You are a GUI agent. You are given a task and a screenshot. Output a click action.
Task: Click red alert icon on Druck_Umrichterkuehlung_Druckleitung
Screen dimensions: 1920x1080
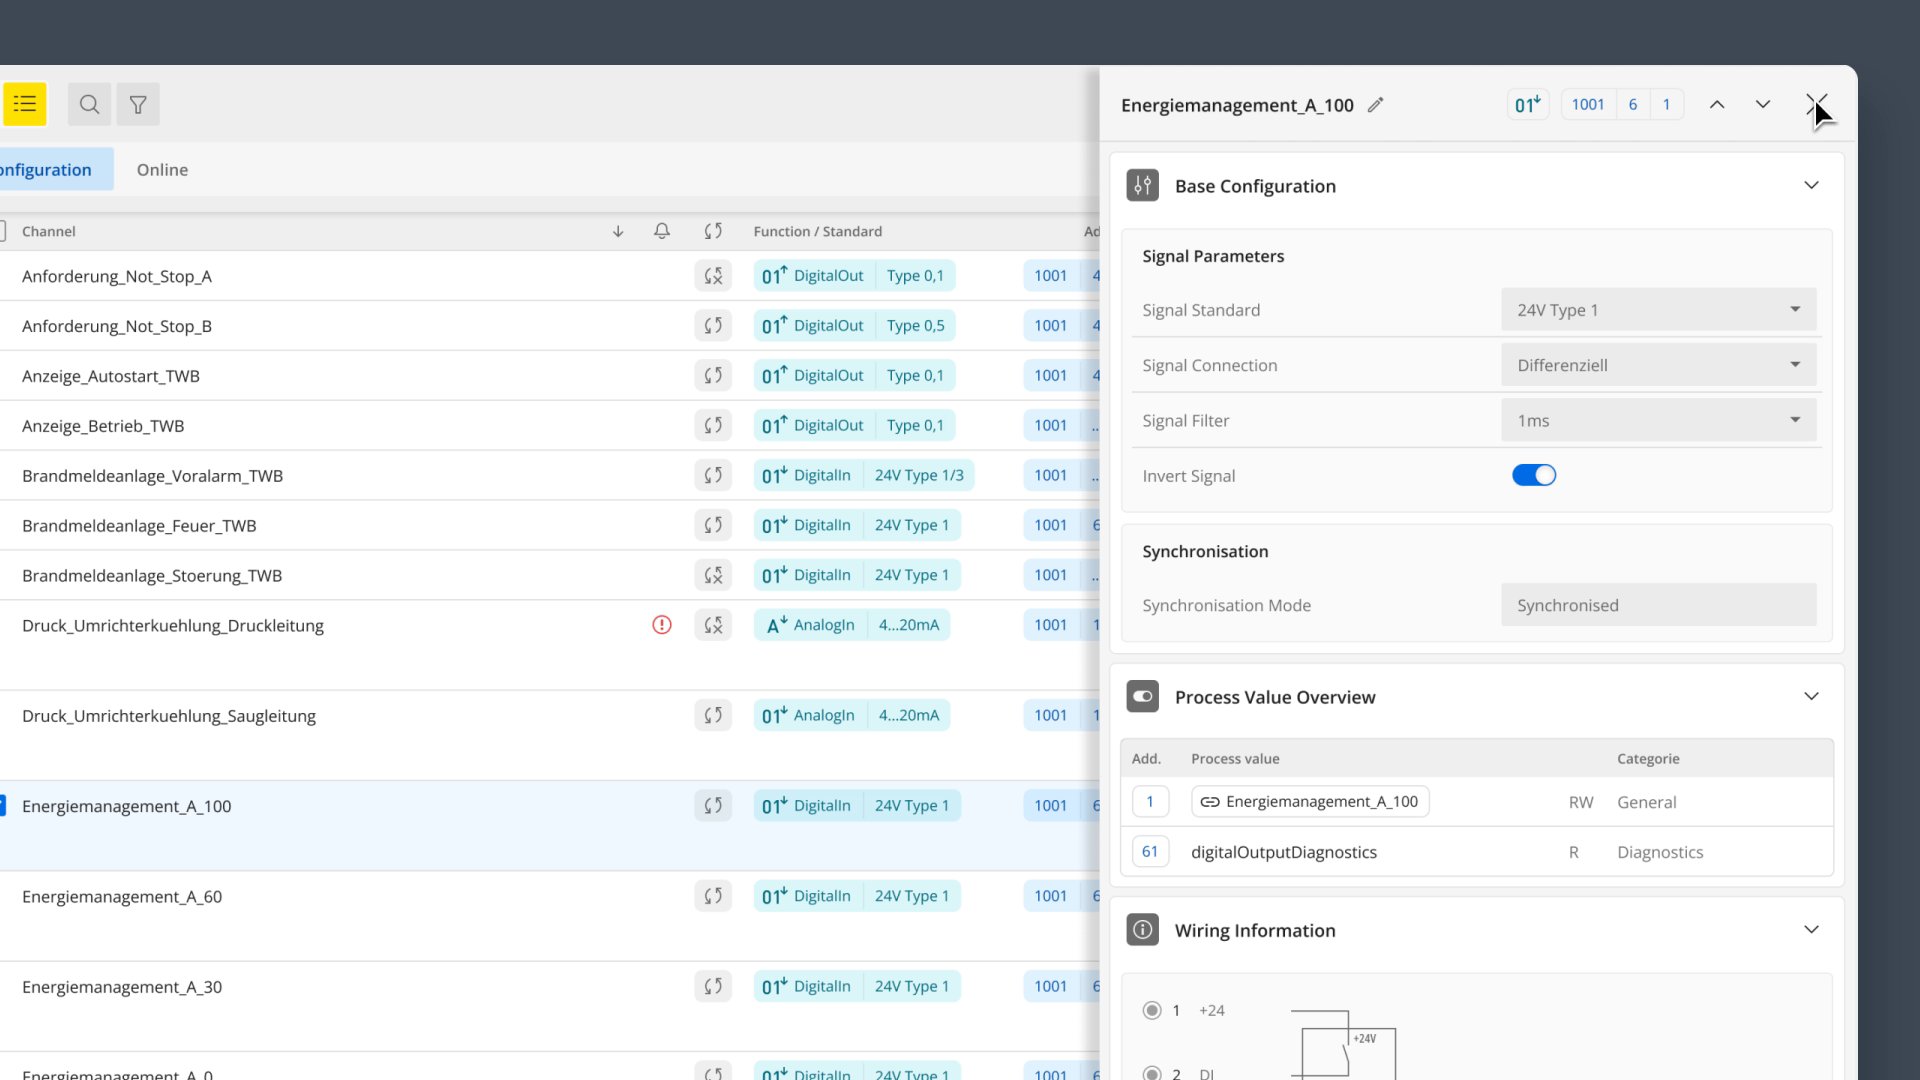pos(662,625)
